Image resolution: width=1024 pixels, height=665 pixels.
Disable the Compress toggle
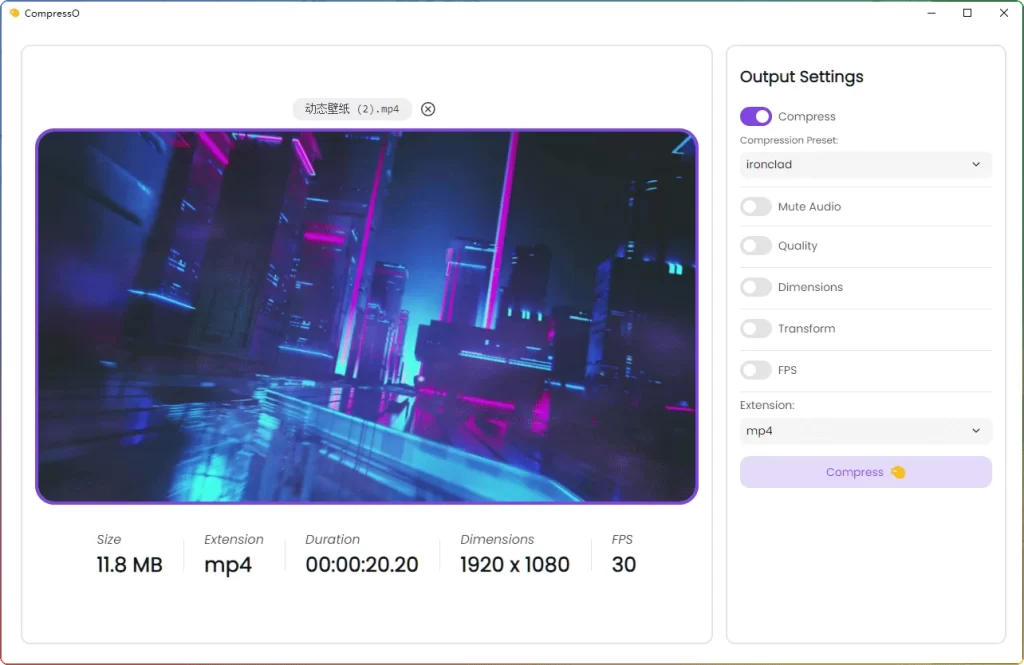[756, 117]
